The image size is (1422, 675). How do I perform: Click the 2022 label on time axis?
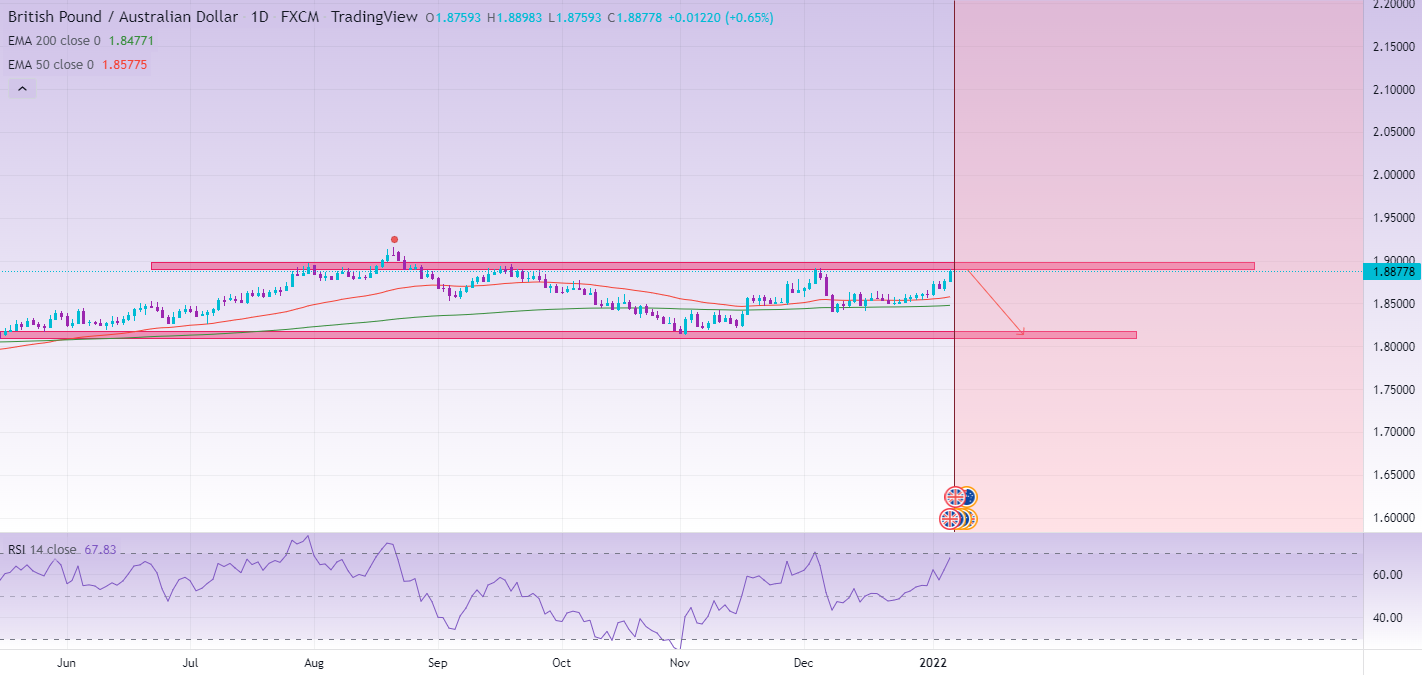933,662
